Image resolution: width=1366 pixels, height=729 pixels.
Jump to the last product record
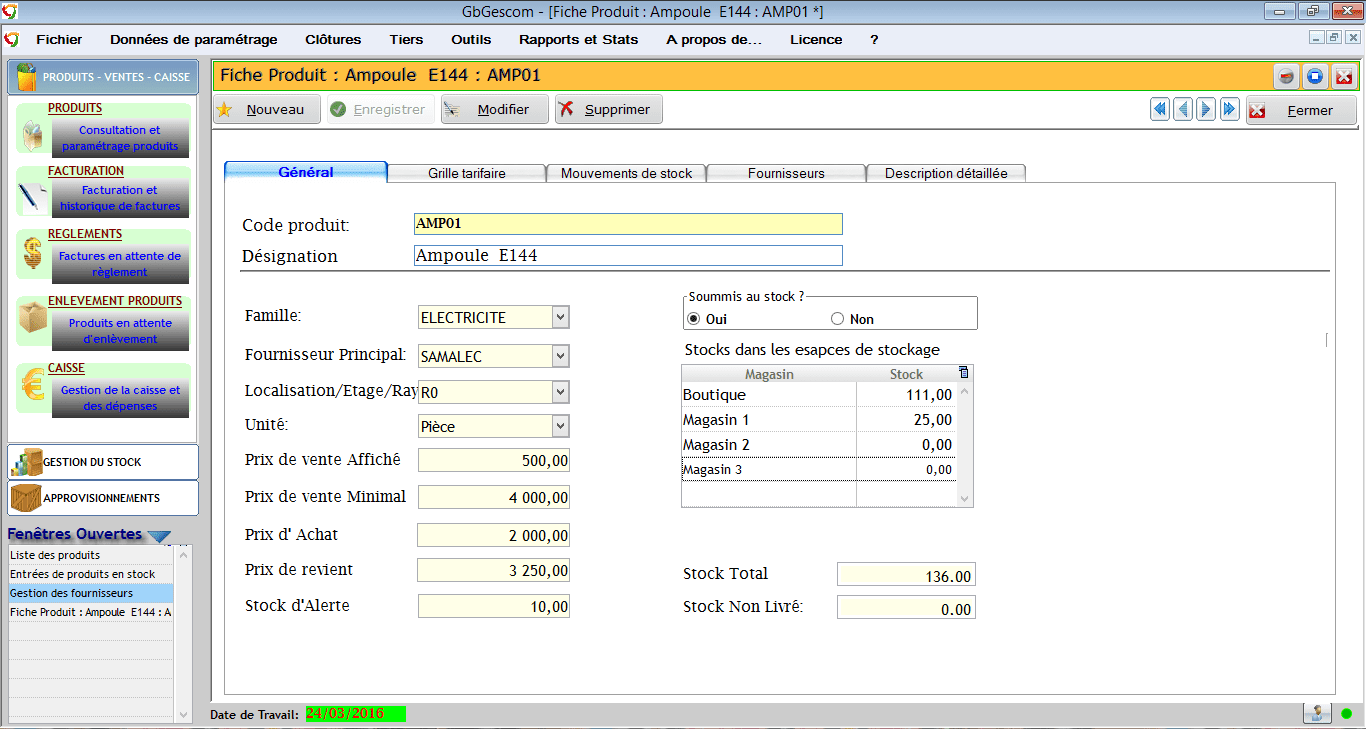(x=1229, y=110)
